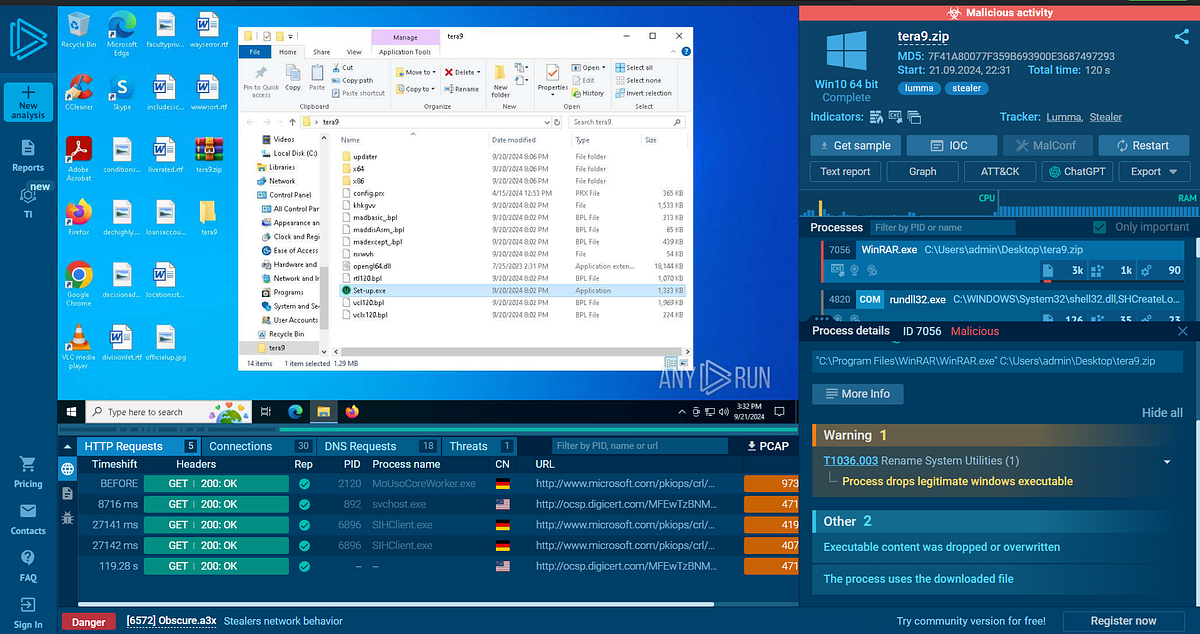Image resolution: width=1200 pixels, height=634 pixels.
Task: Switch to the DNS Requests tab
Action: tap(379, 446)
